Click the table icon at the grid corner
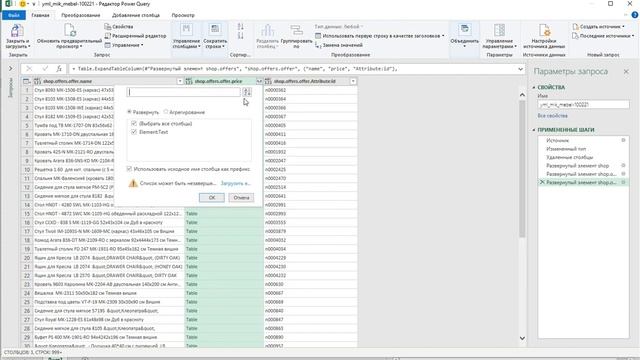640x360 pixels. coord(26,81)
